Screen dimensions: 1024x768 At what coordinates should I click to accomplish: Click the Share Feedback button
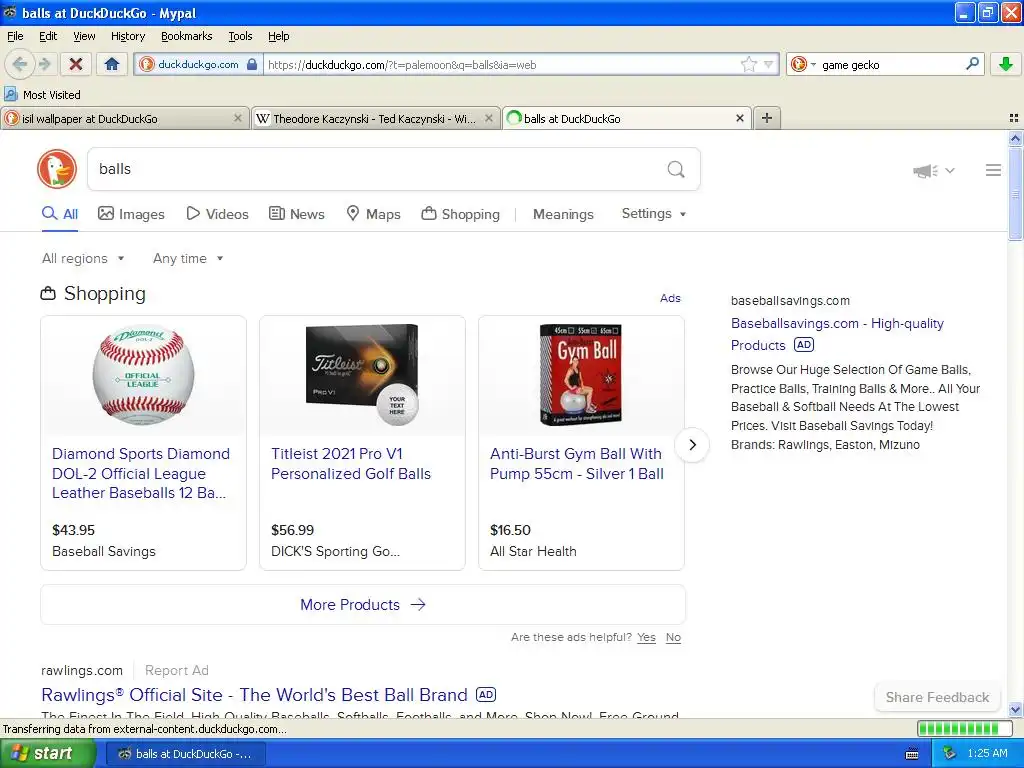pyautogui.click(x=937, y=697)
